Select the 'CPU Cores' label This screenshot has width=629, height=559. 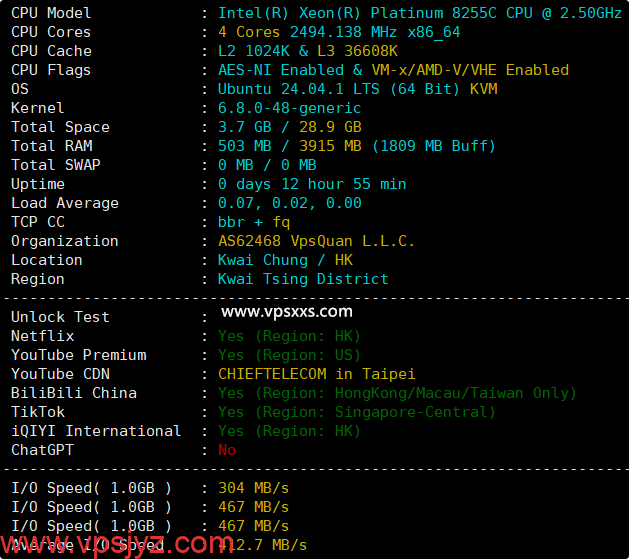click(x=51, y=32)
